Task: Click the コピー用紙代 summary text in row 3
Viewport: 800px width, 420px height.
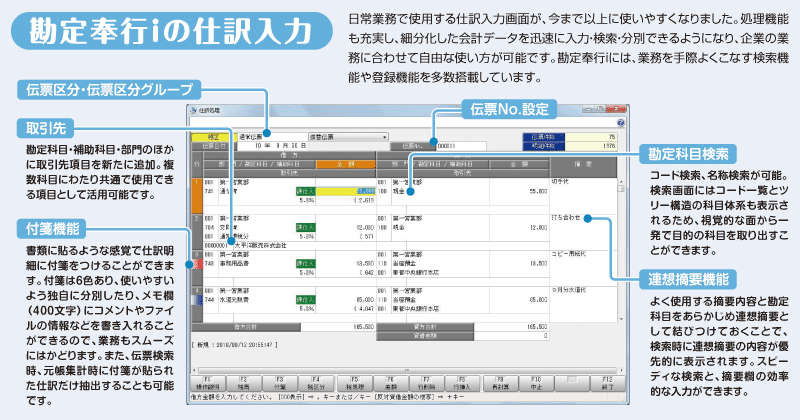Action: [x=568, y=254]
